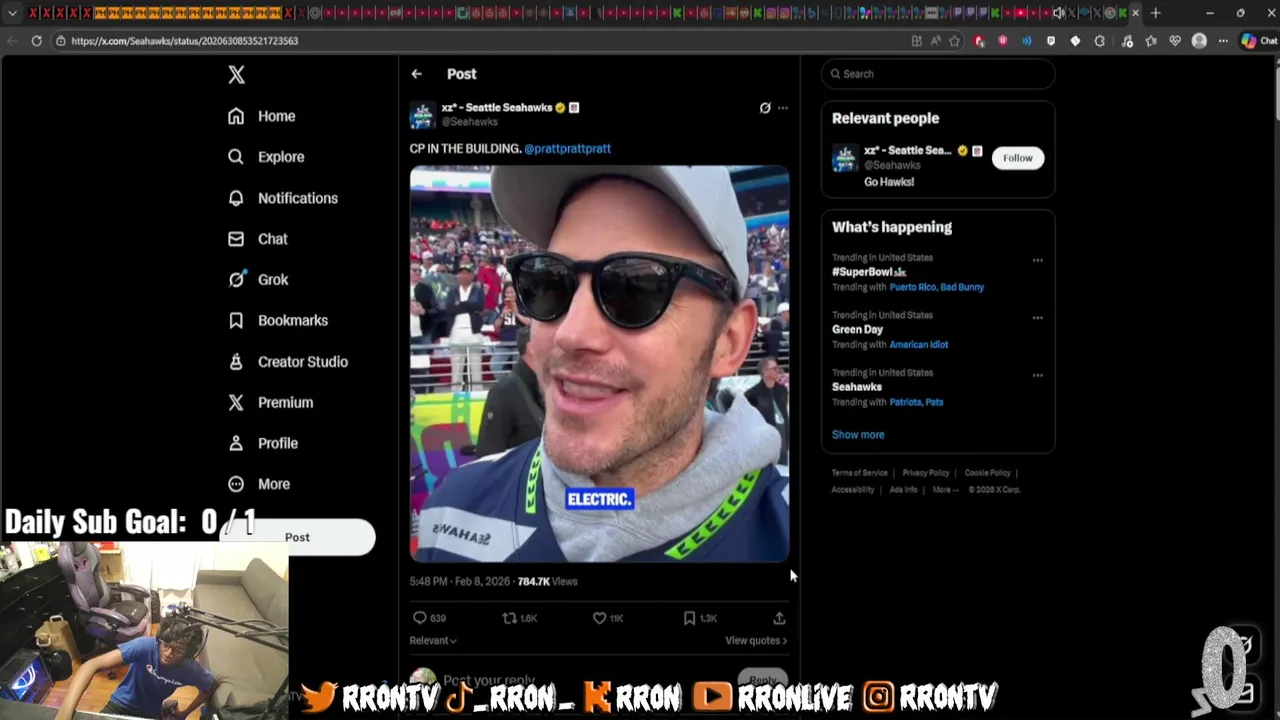
Task: Switch to the muted audio browser tab
Action: [1059, 13]
